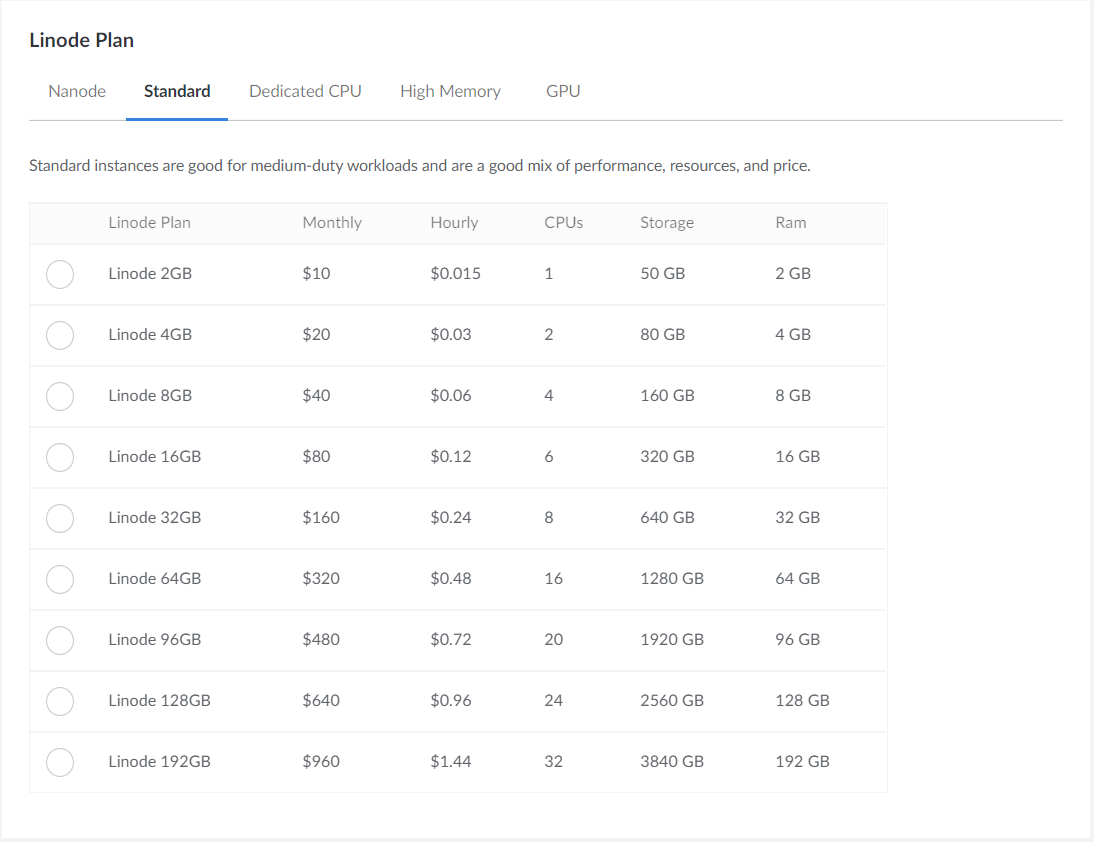Click the Monthly column header
The height and width of the screenshot is (842, 1094).
(332, 223)
